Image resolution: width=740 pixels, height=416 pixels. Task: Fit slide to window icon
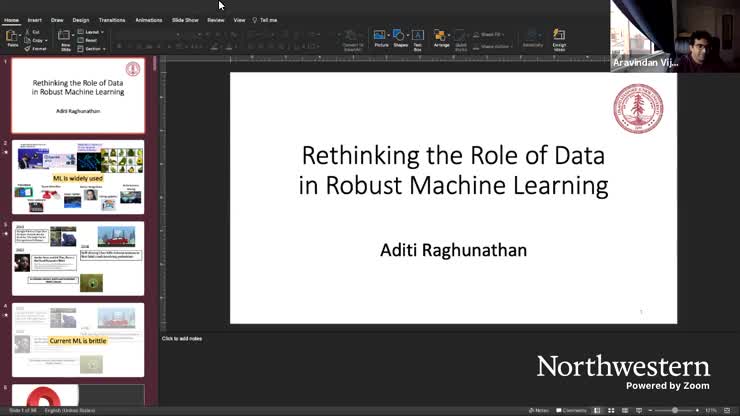click(x=727, y=410)
